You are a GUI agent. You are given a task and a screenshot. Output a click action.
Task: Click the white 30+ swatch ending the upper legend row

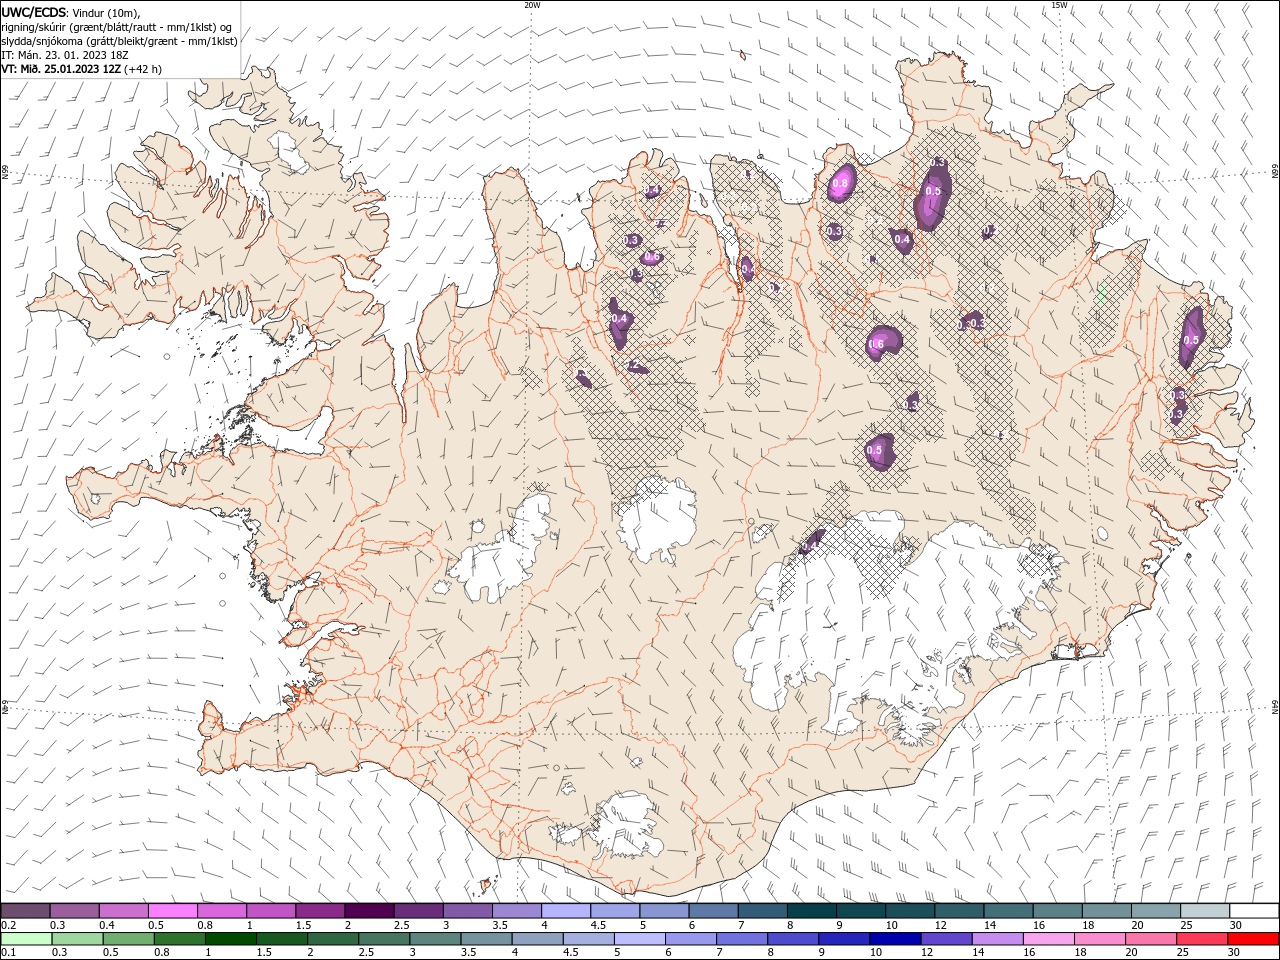pos(1254,911)
